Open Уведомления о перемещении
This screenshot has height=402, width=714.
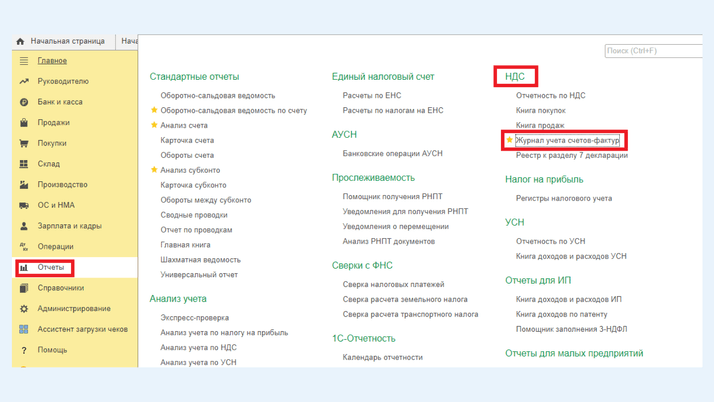click(x=396, y=227)
